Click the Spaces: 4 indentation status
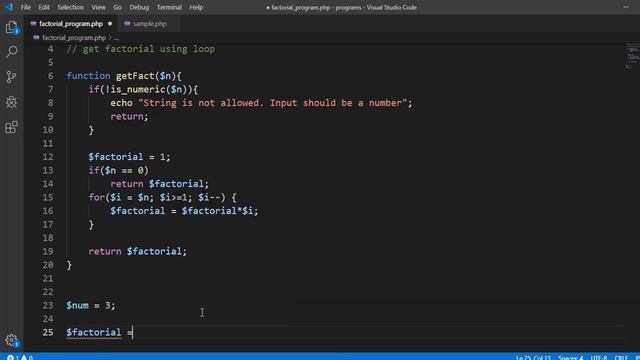Viewport: 640px width, 360px height. (x=570, y=358)
